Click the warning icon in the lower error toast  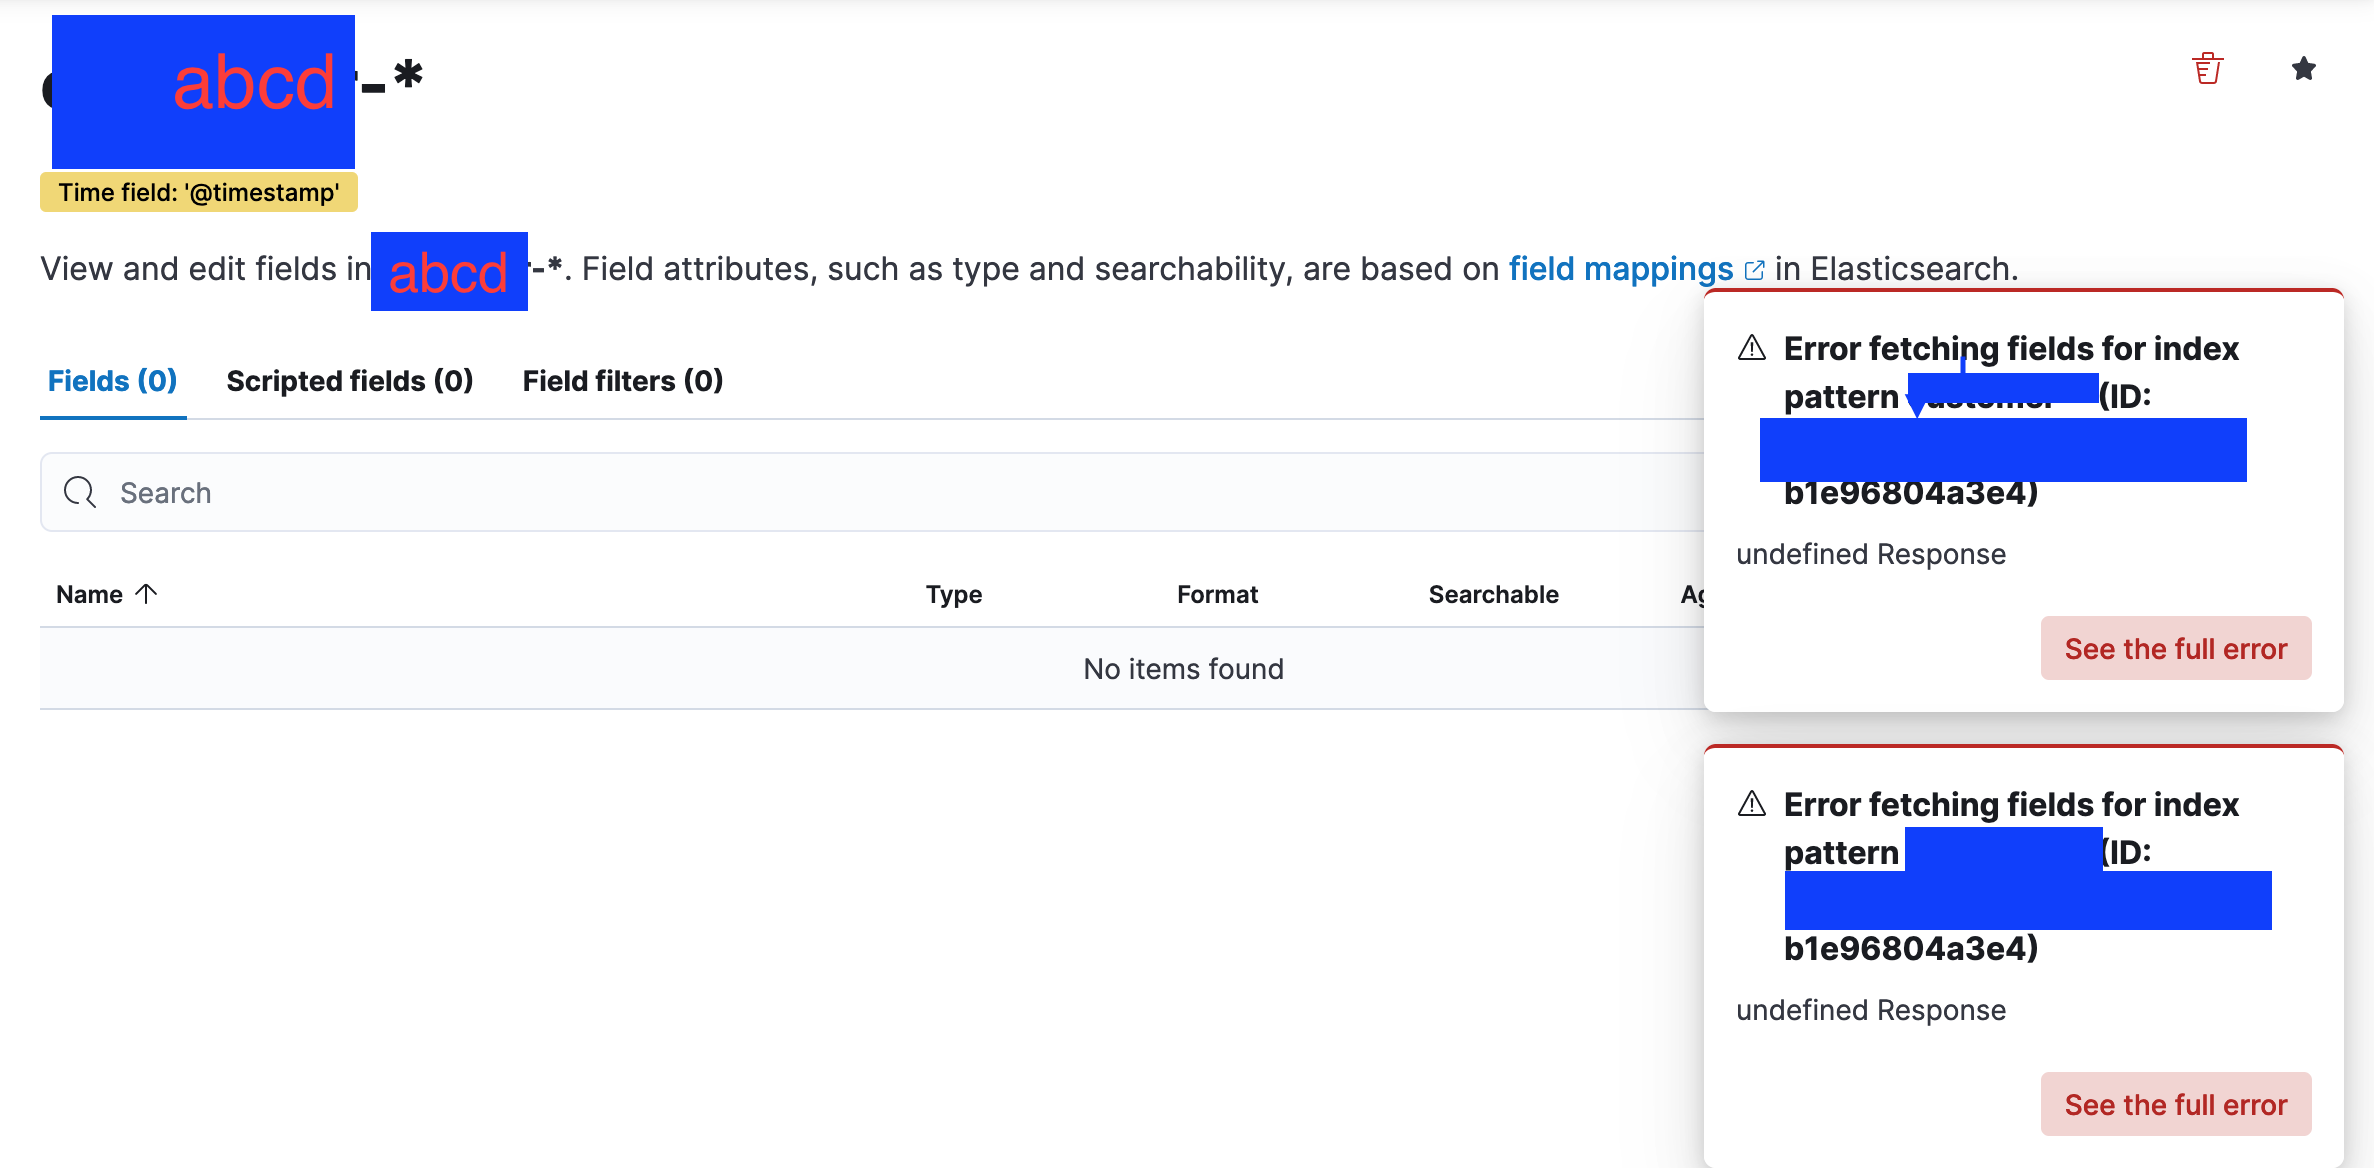click(x=1752, y=804)
